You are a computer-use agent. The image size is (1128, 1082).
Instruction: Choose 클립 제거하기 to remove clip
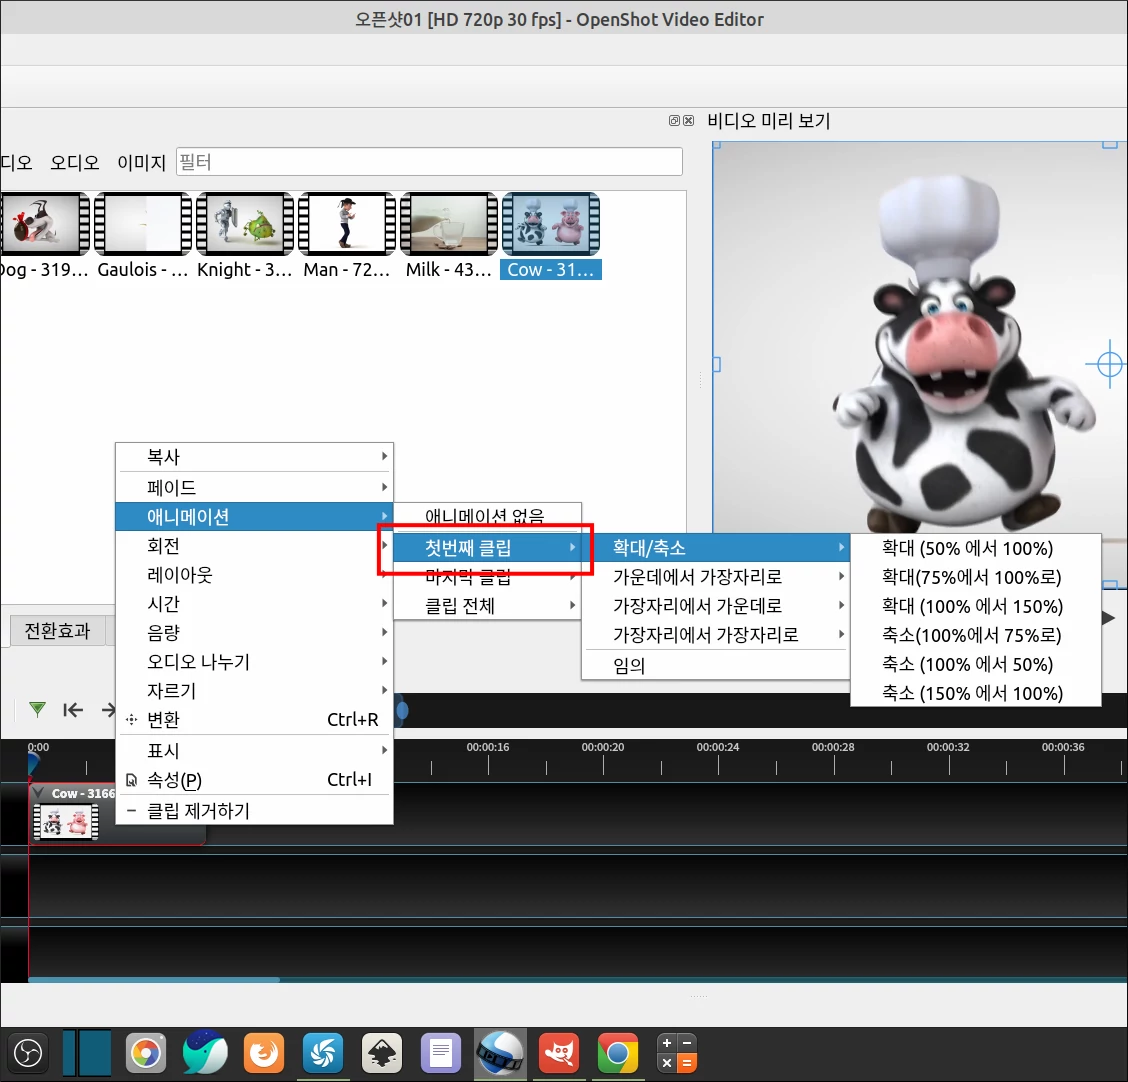254,811
